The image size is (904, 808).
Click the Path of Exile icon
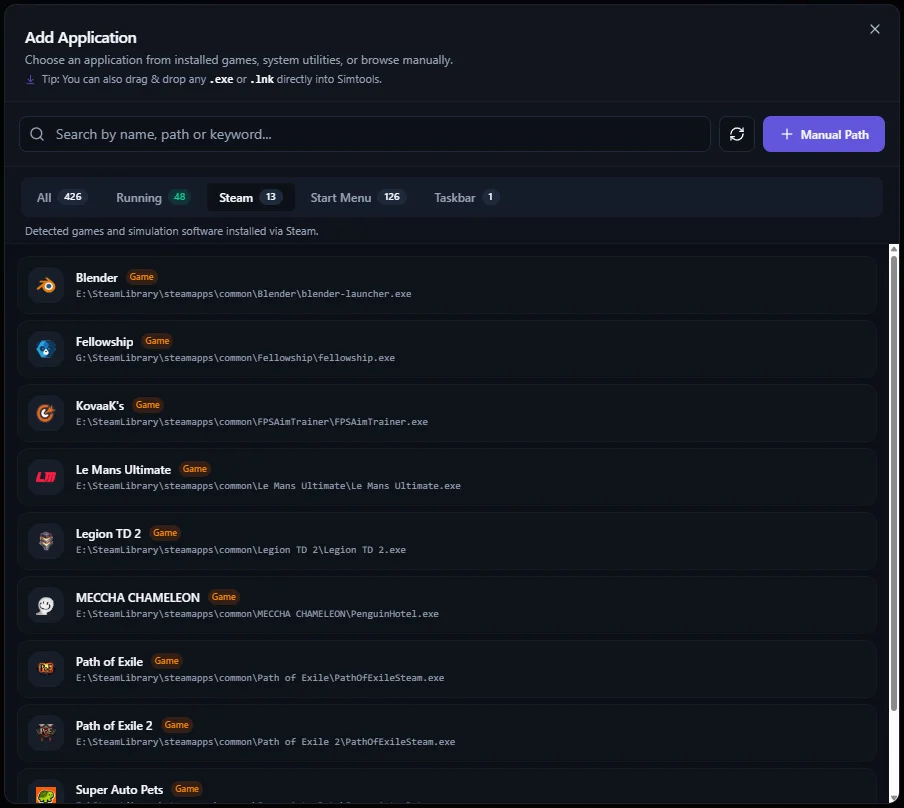point(46,669)
